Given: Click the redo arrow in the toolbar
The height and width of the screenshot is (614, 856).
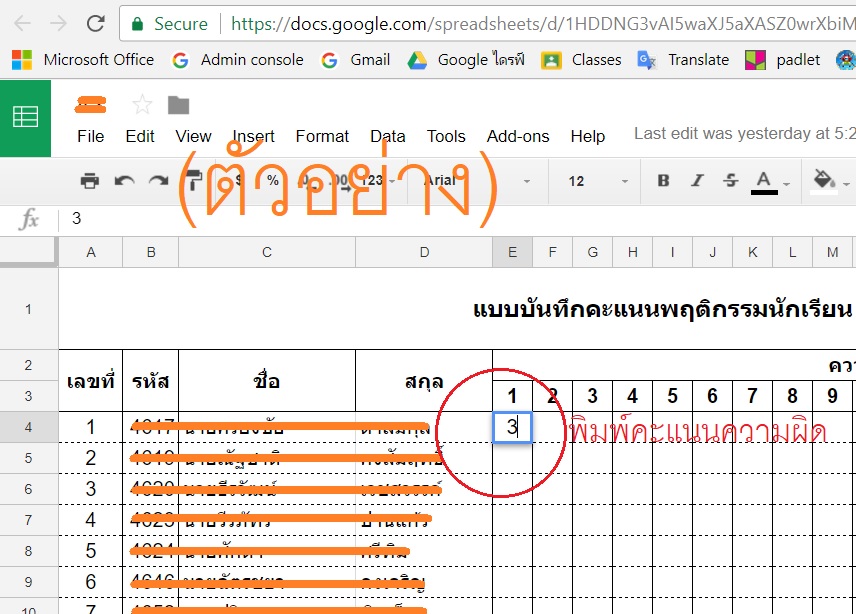Looking at the screenshot, I should (x=158, y=181).
